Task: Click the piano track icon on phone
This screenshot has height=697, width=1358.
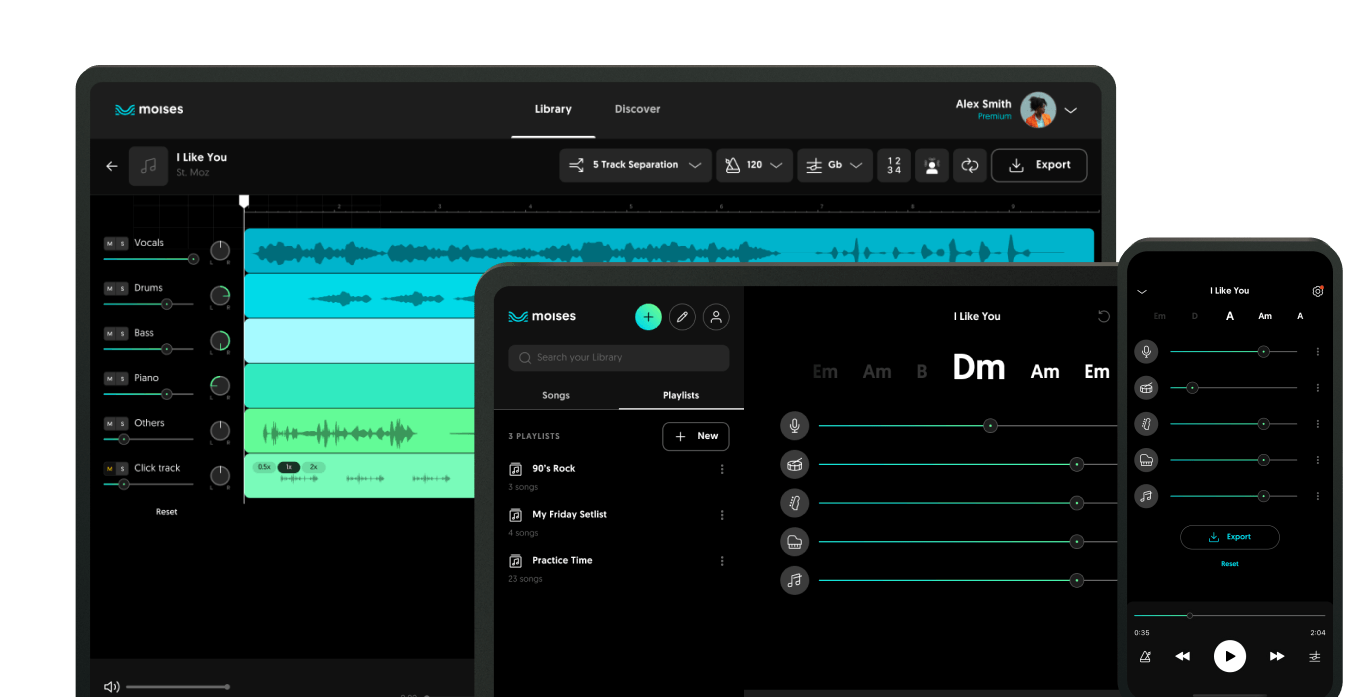Action: pyautogui.click(x=1146, y=459)
